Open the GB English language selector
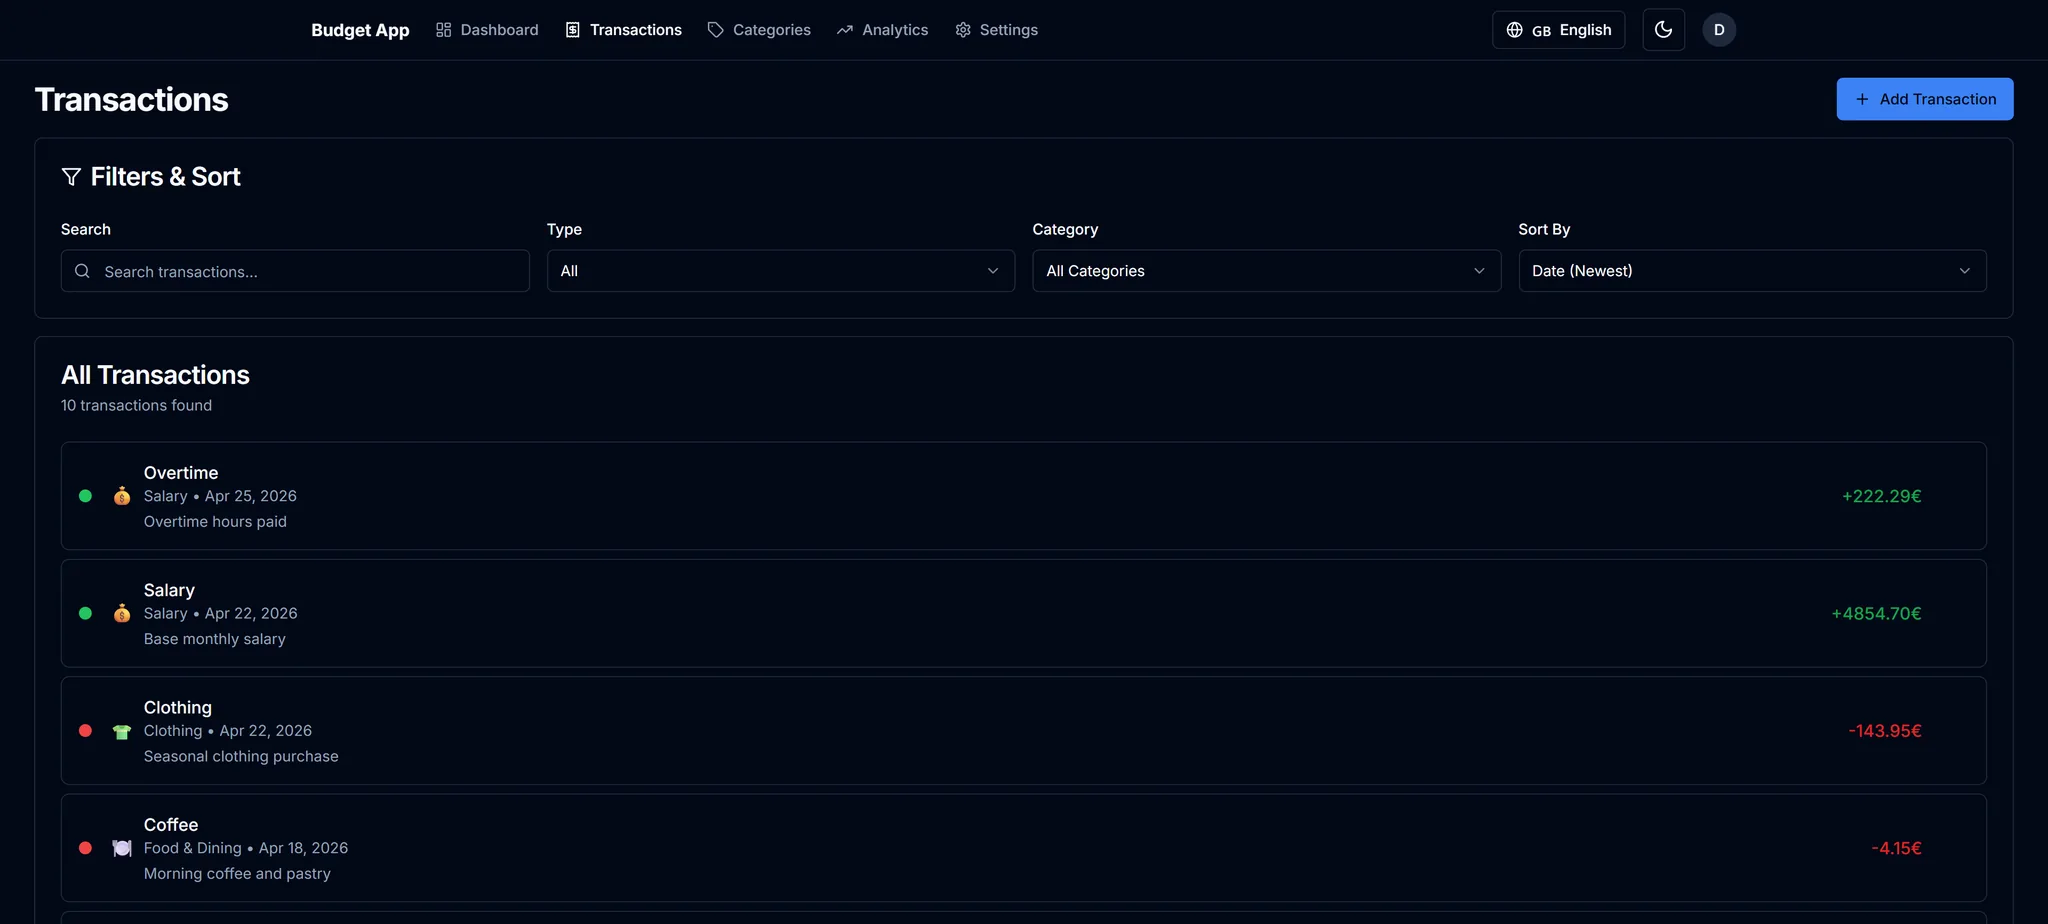 [1559, 30]
